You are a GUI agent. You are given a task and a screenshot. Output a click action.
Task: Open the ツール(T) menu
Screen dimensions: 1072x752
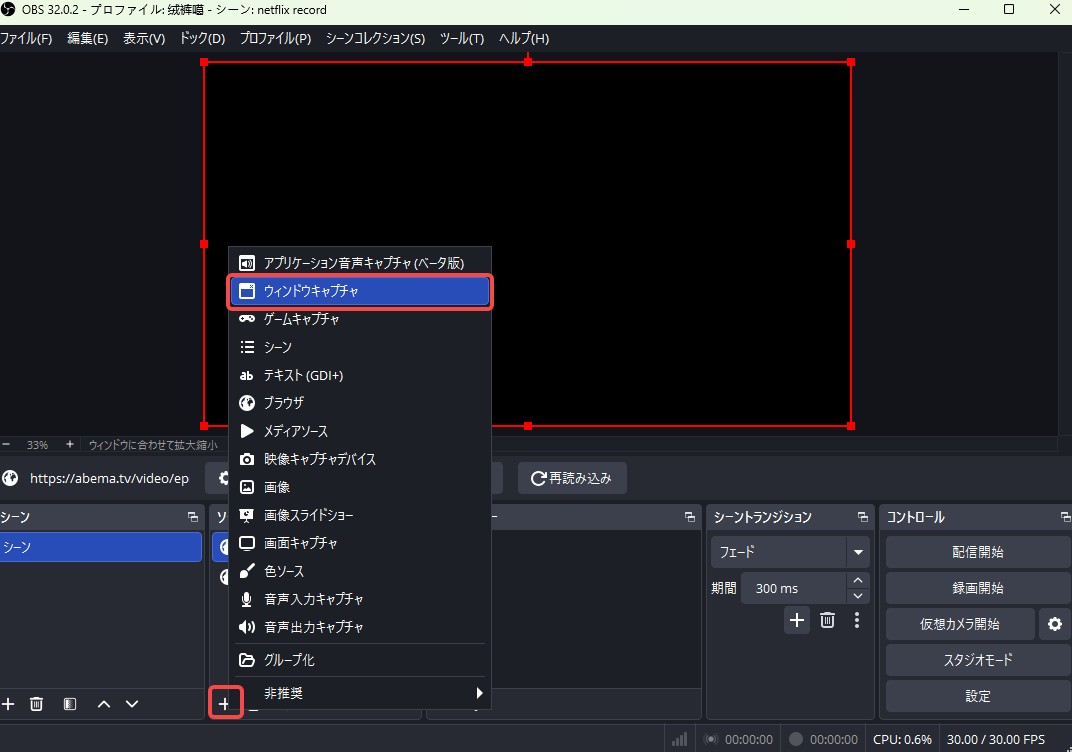tap(461, 38)
